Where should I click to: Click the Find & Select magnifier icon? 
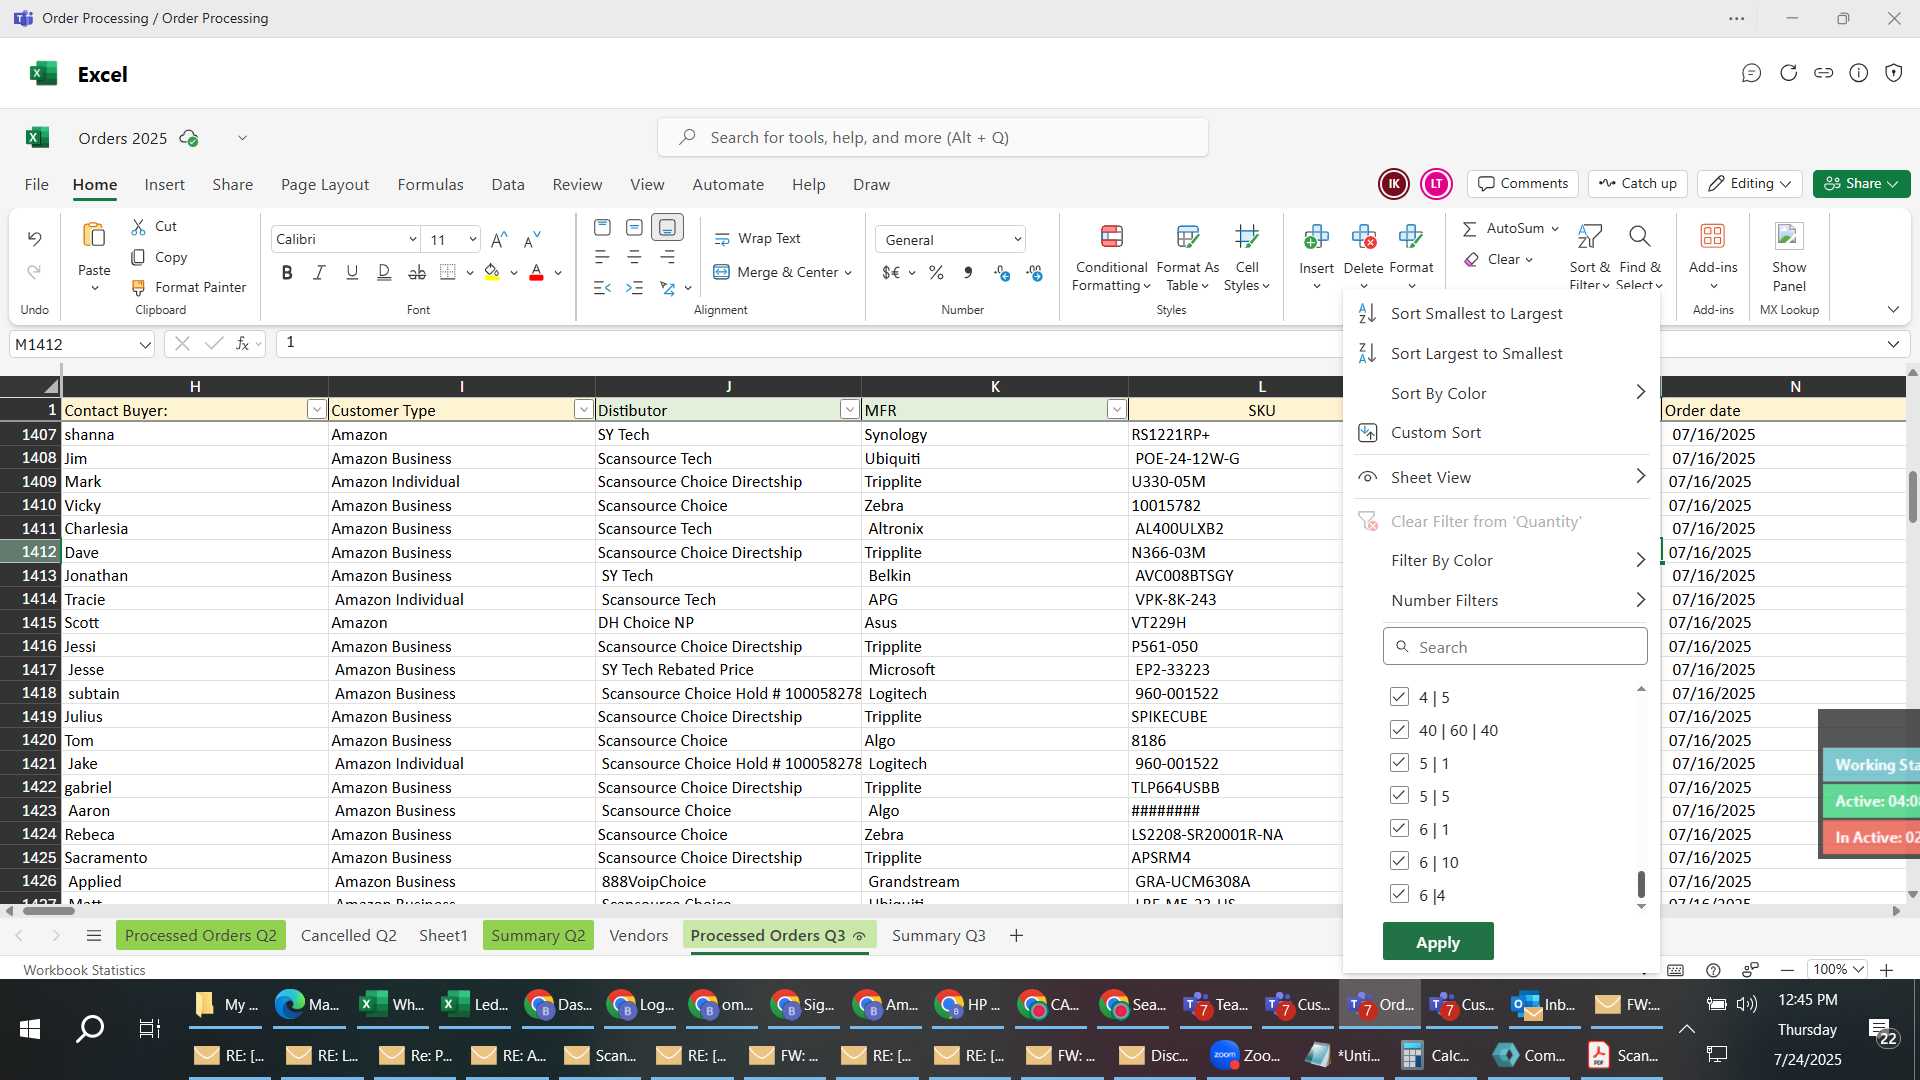(x=1639, y=237)
